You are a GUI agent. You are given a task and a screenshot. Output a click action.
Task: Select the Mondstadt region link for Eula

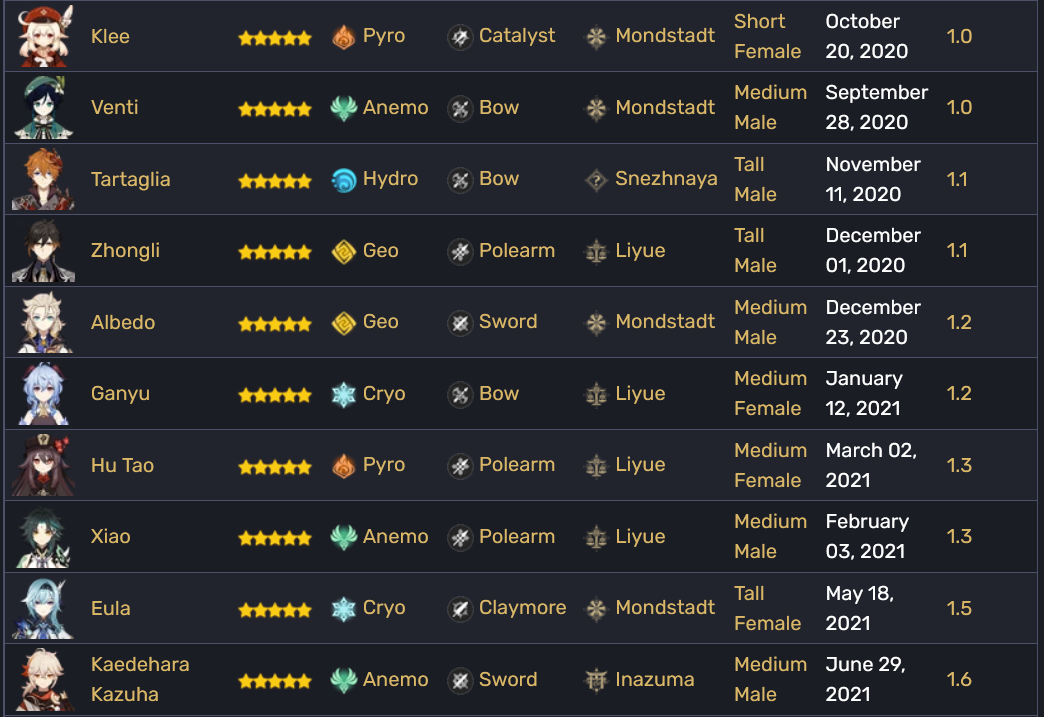[665, 608]
